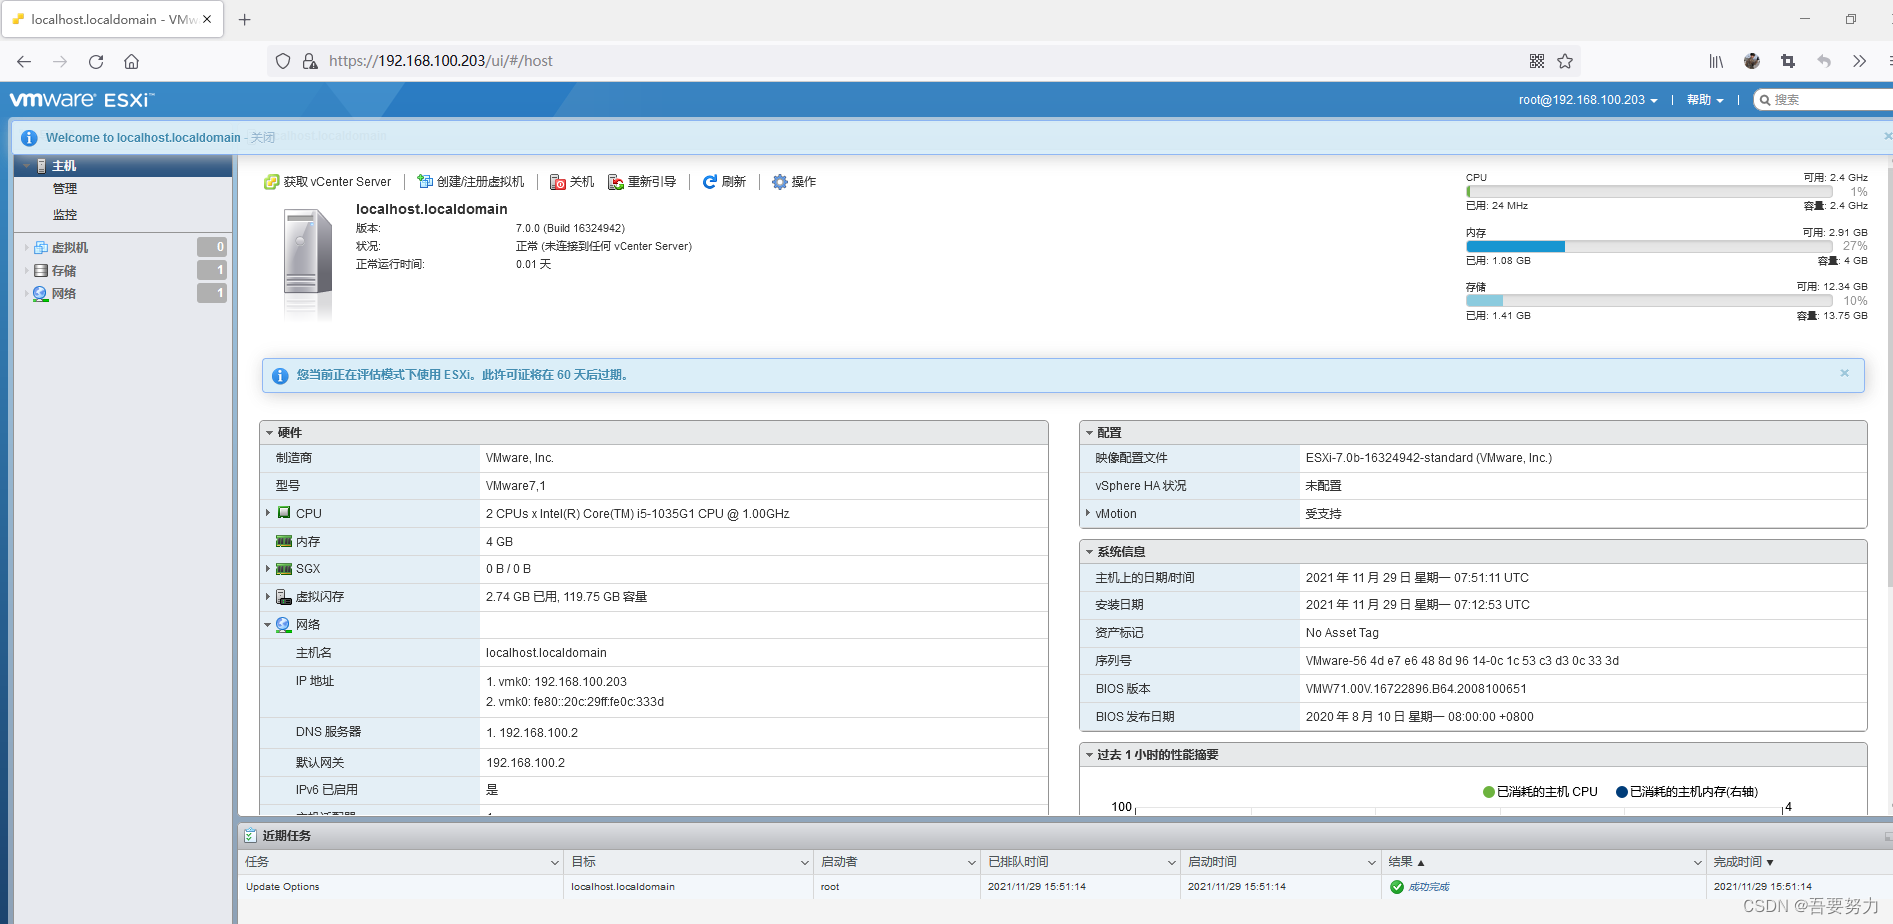The image size is (1893, 924).
Task: Click the CPU usage bar
Action: click(1649, 192)
